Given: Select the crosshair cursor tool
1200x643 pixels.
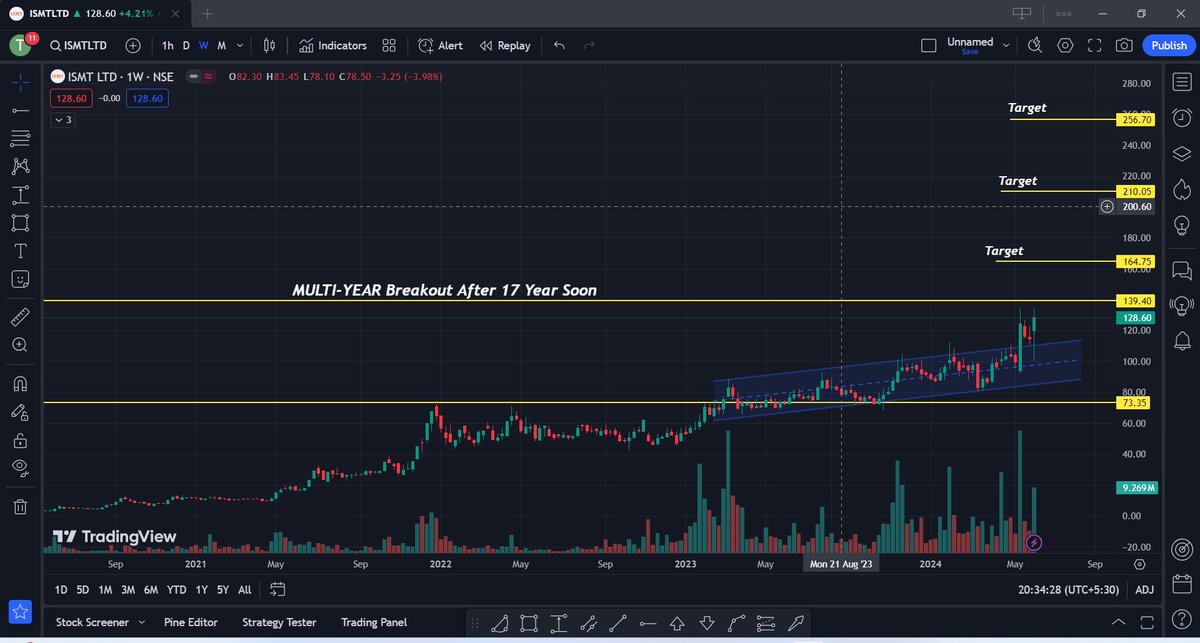Looking at the screenshot, I should [x=21, y=82].
